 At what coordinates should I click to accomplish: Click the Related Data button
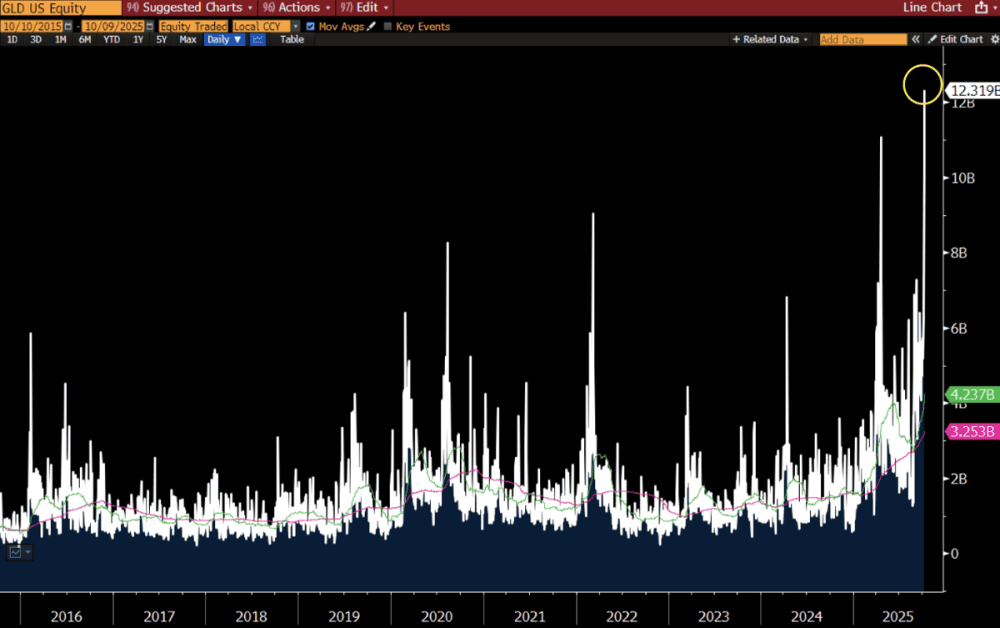point(770,40)
